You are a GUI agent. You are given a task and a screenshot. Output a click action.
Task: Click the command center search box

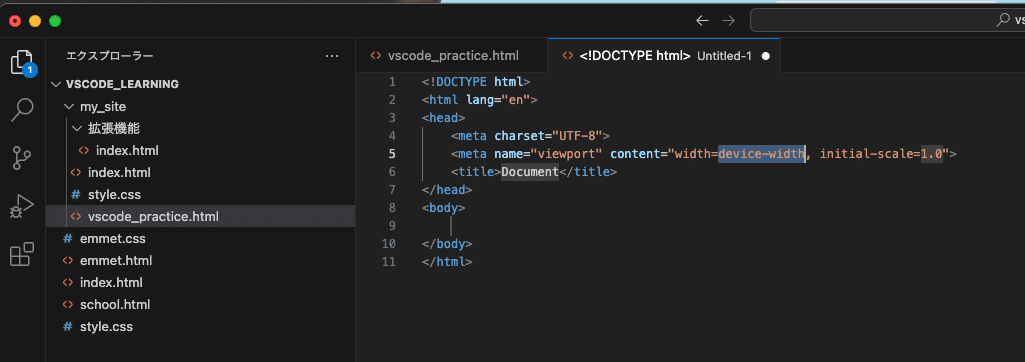[x=887, y=20]
